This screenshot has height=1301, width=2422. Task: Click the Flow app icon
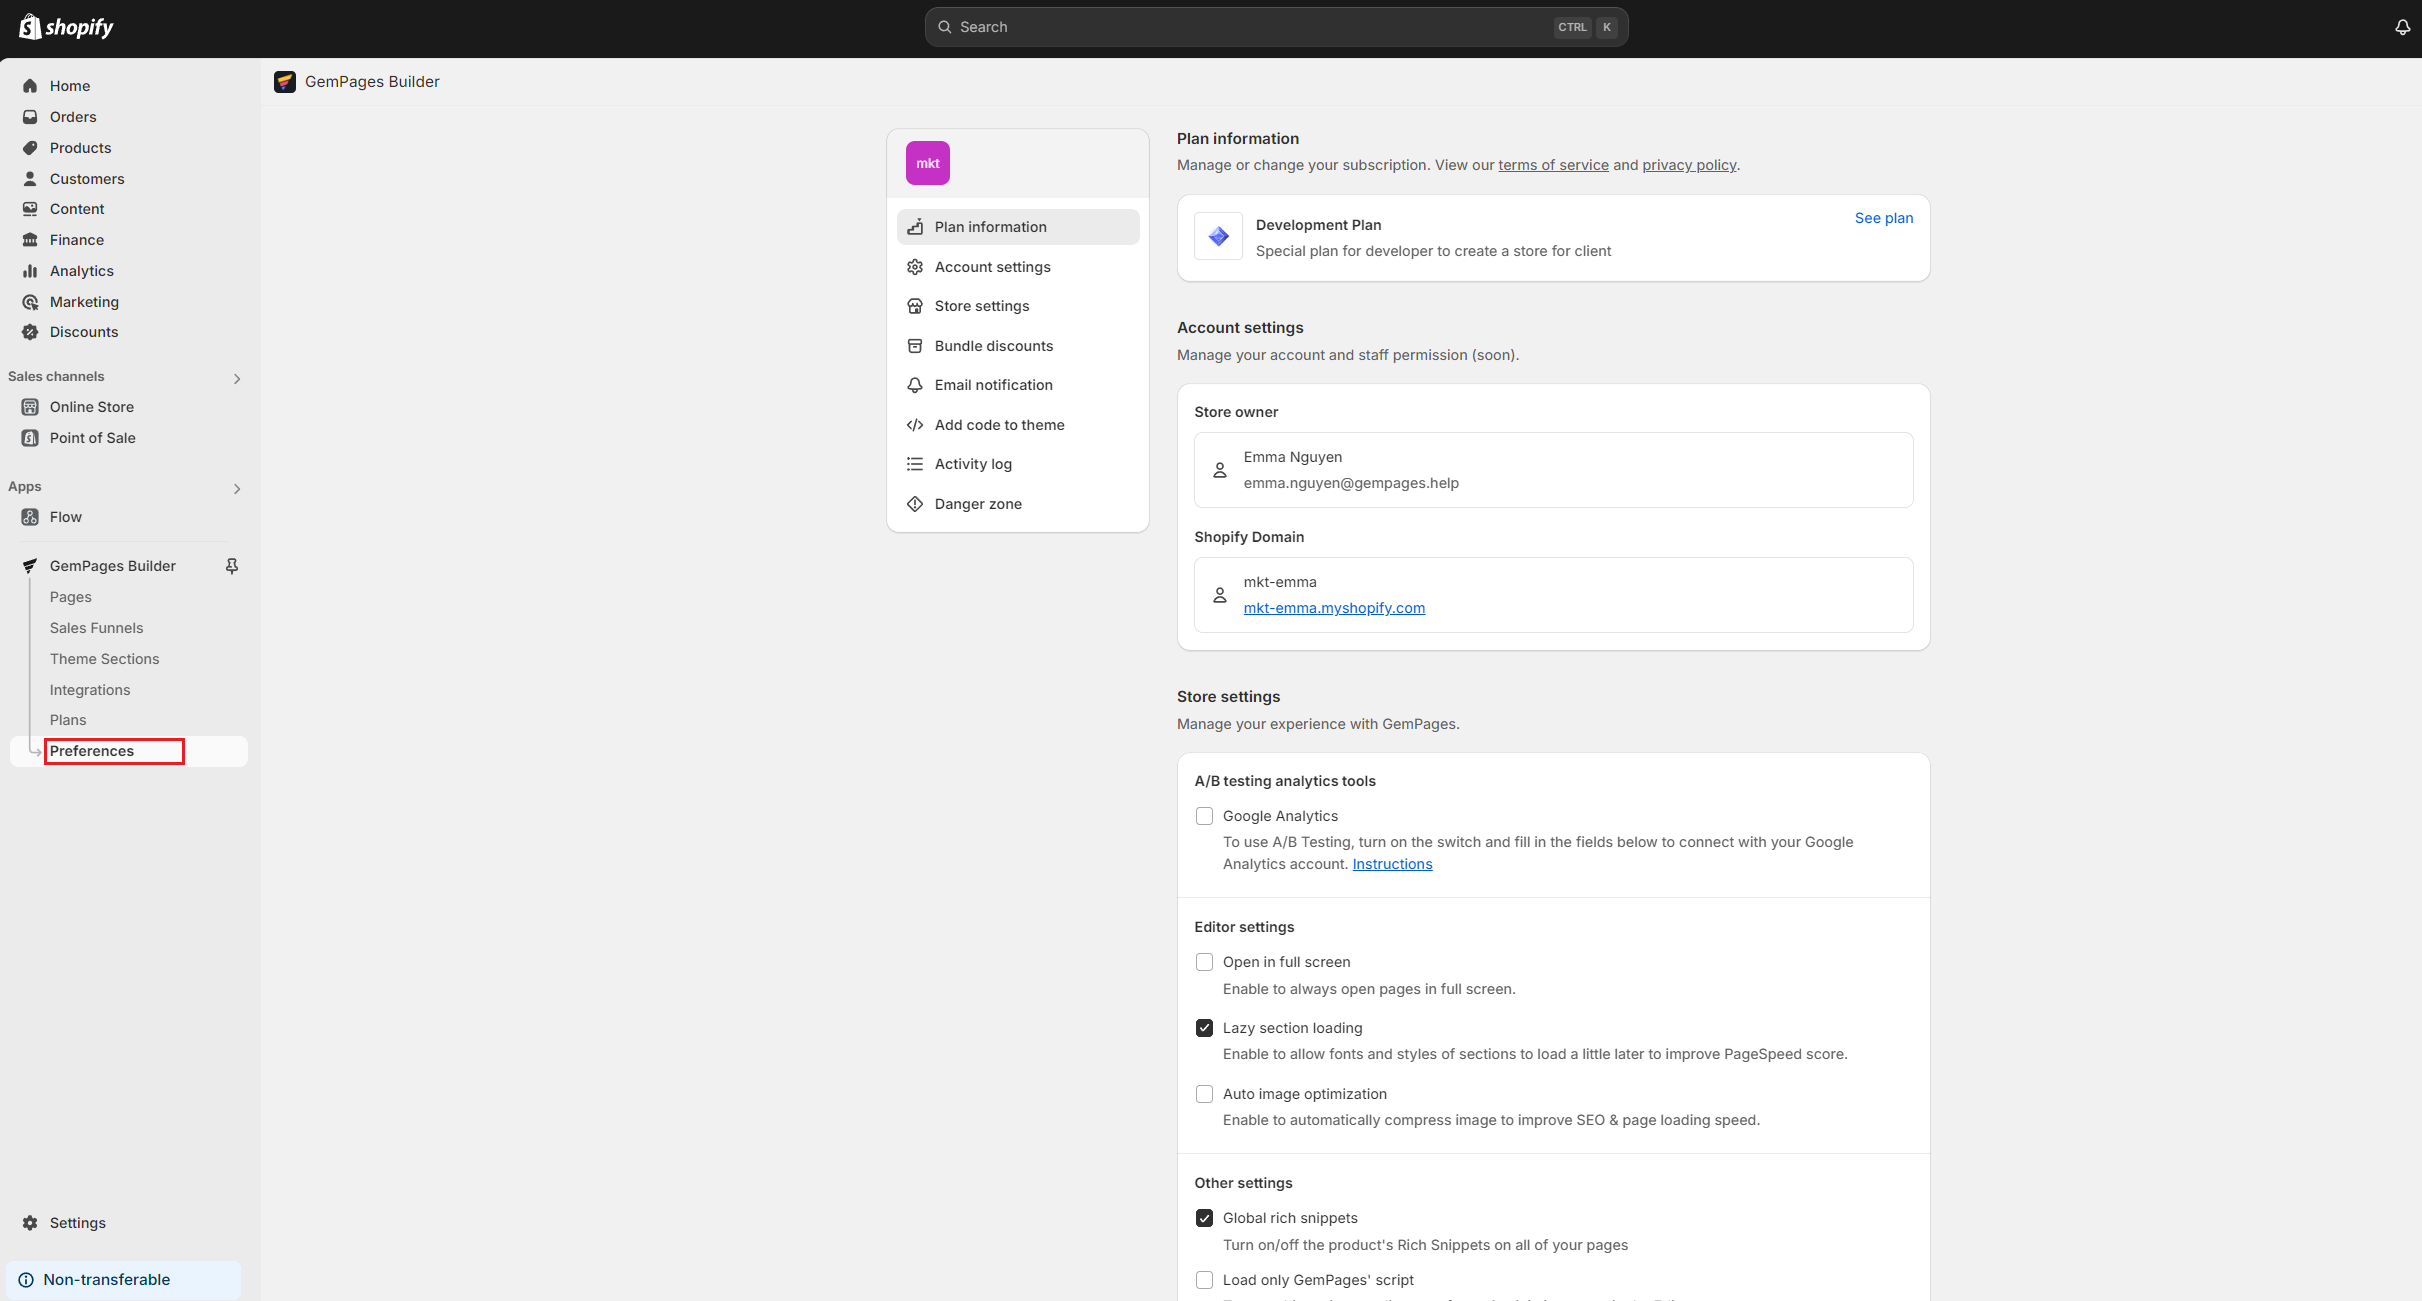[30, 517]
